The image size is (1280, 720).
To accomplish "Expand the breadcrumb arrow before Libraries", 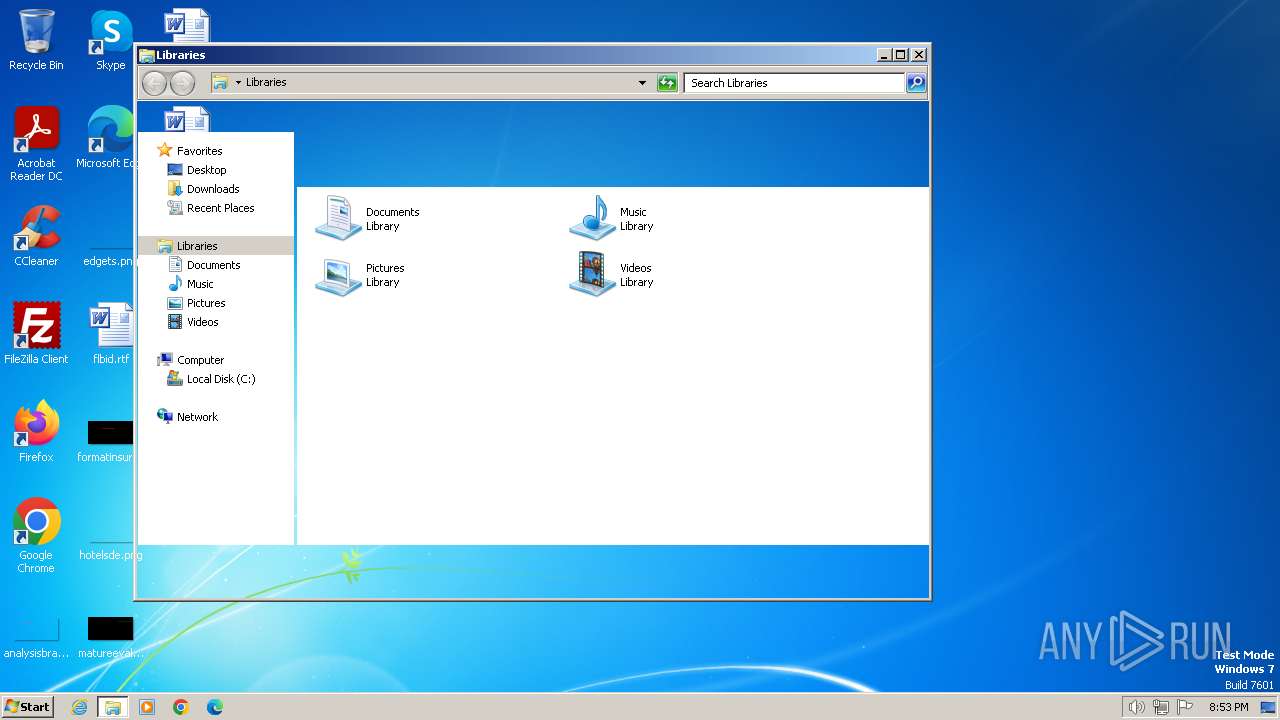I will click(x=238, y=83).
